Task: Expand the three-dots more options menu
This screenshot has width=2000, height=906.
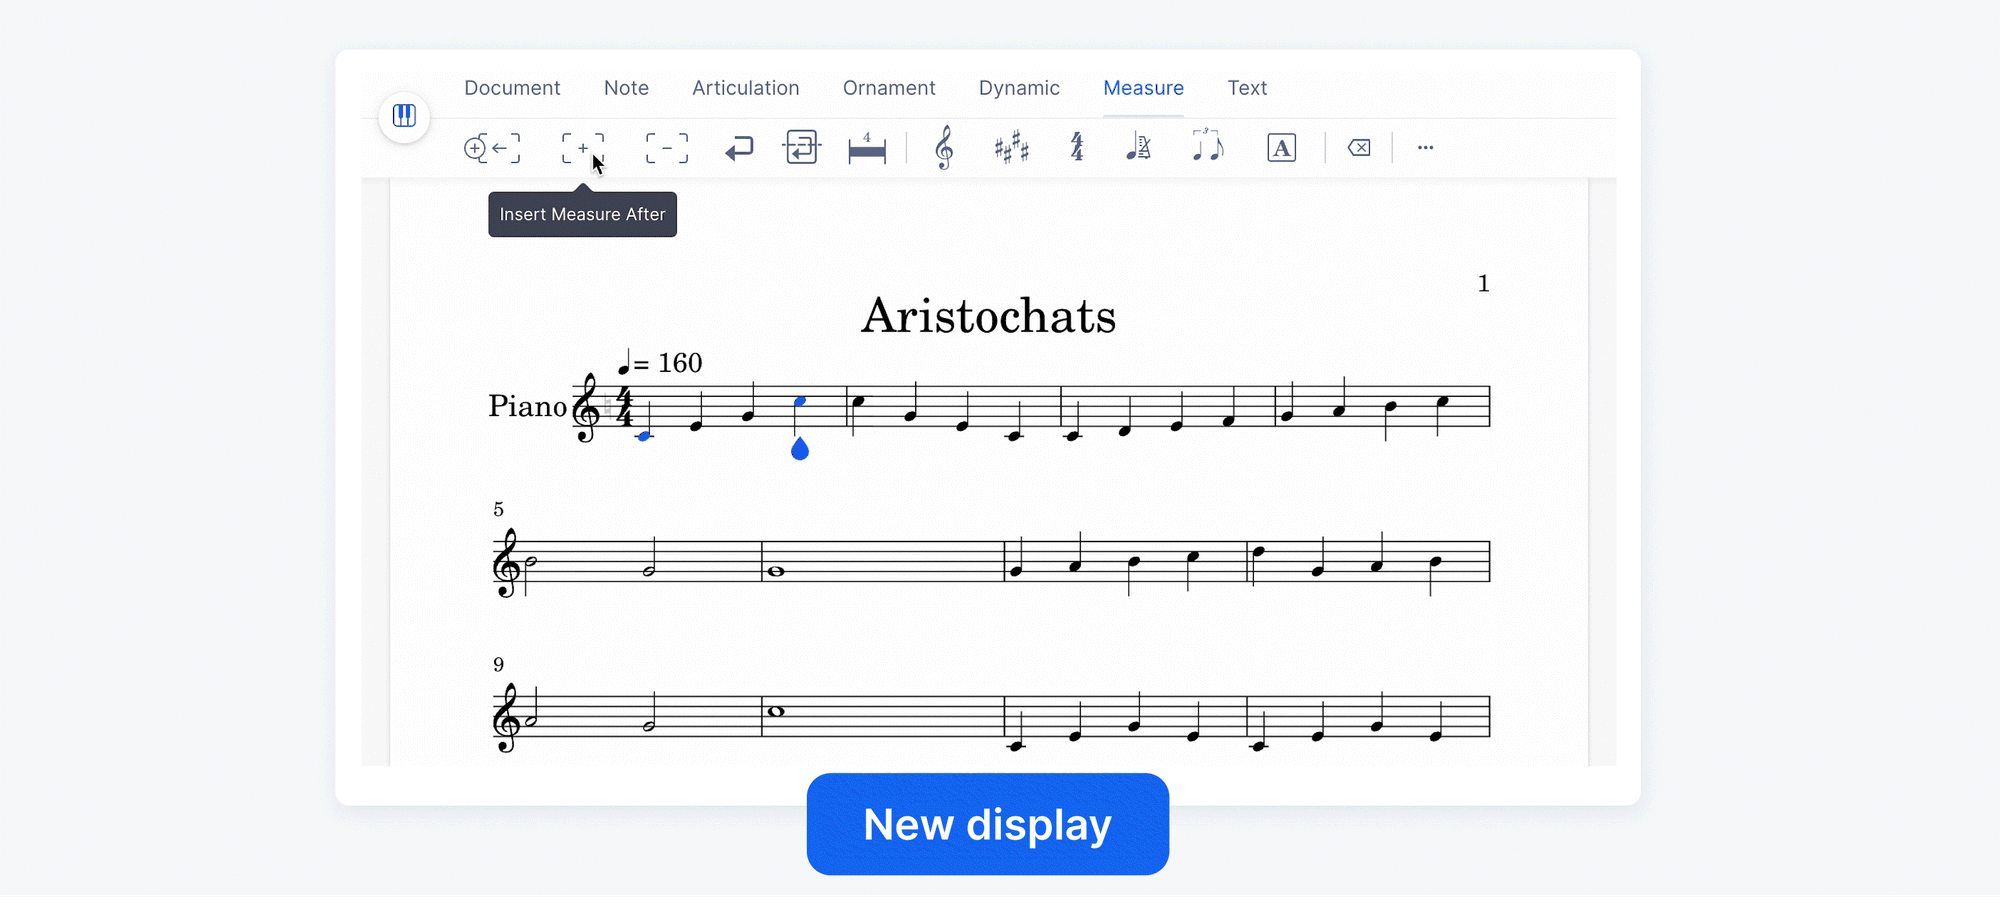Action: click(x=1425, y=148)
